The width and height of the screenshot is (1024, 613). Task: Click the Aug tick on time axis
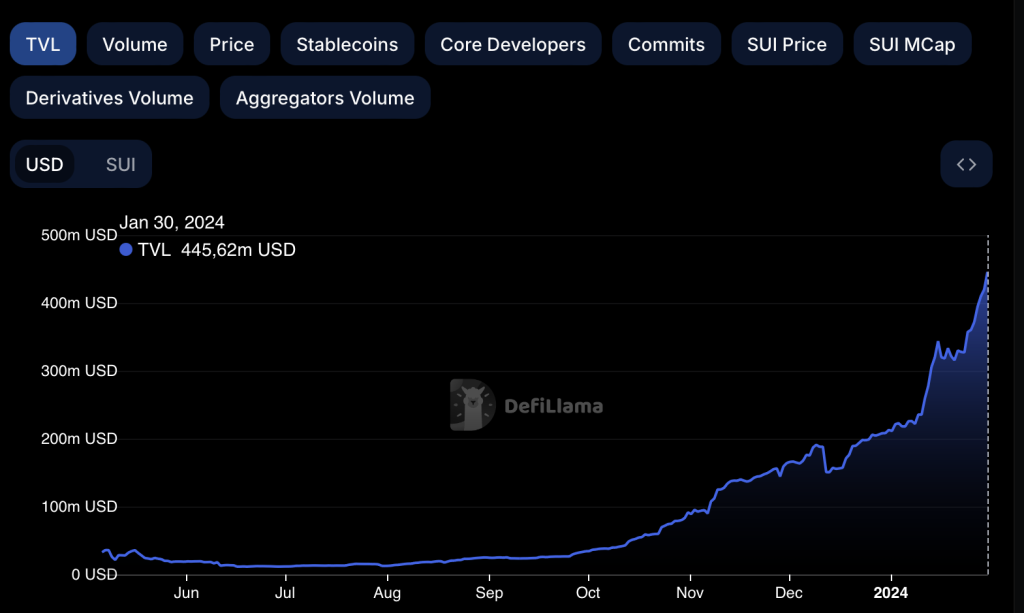[x=387, y=593]
